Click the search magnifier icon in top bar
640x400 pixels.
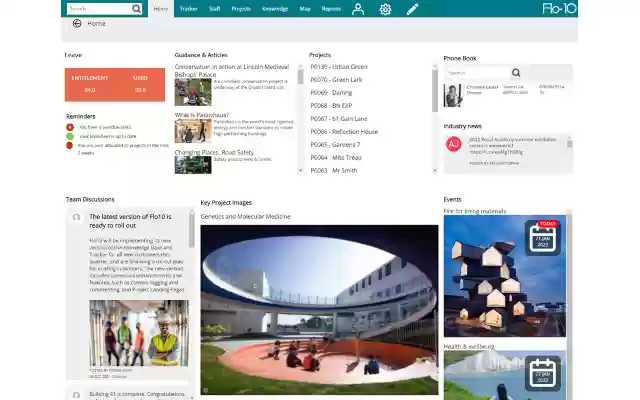(x=136, y=9)
